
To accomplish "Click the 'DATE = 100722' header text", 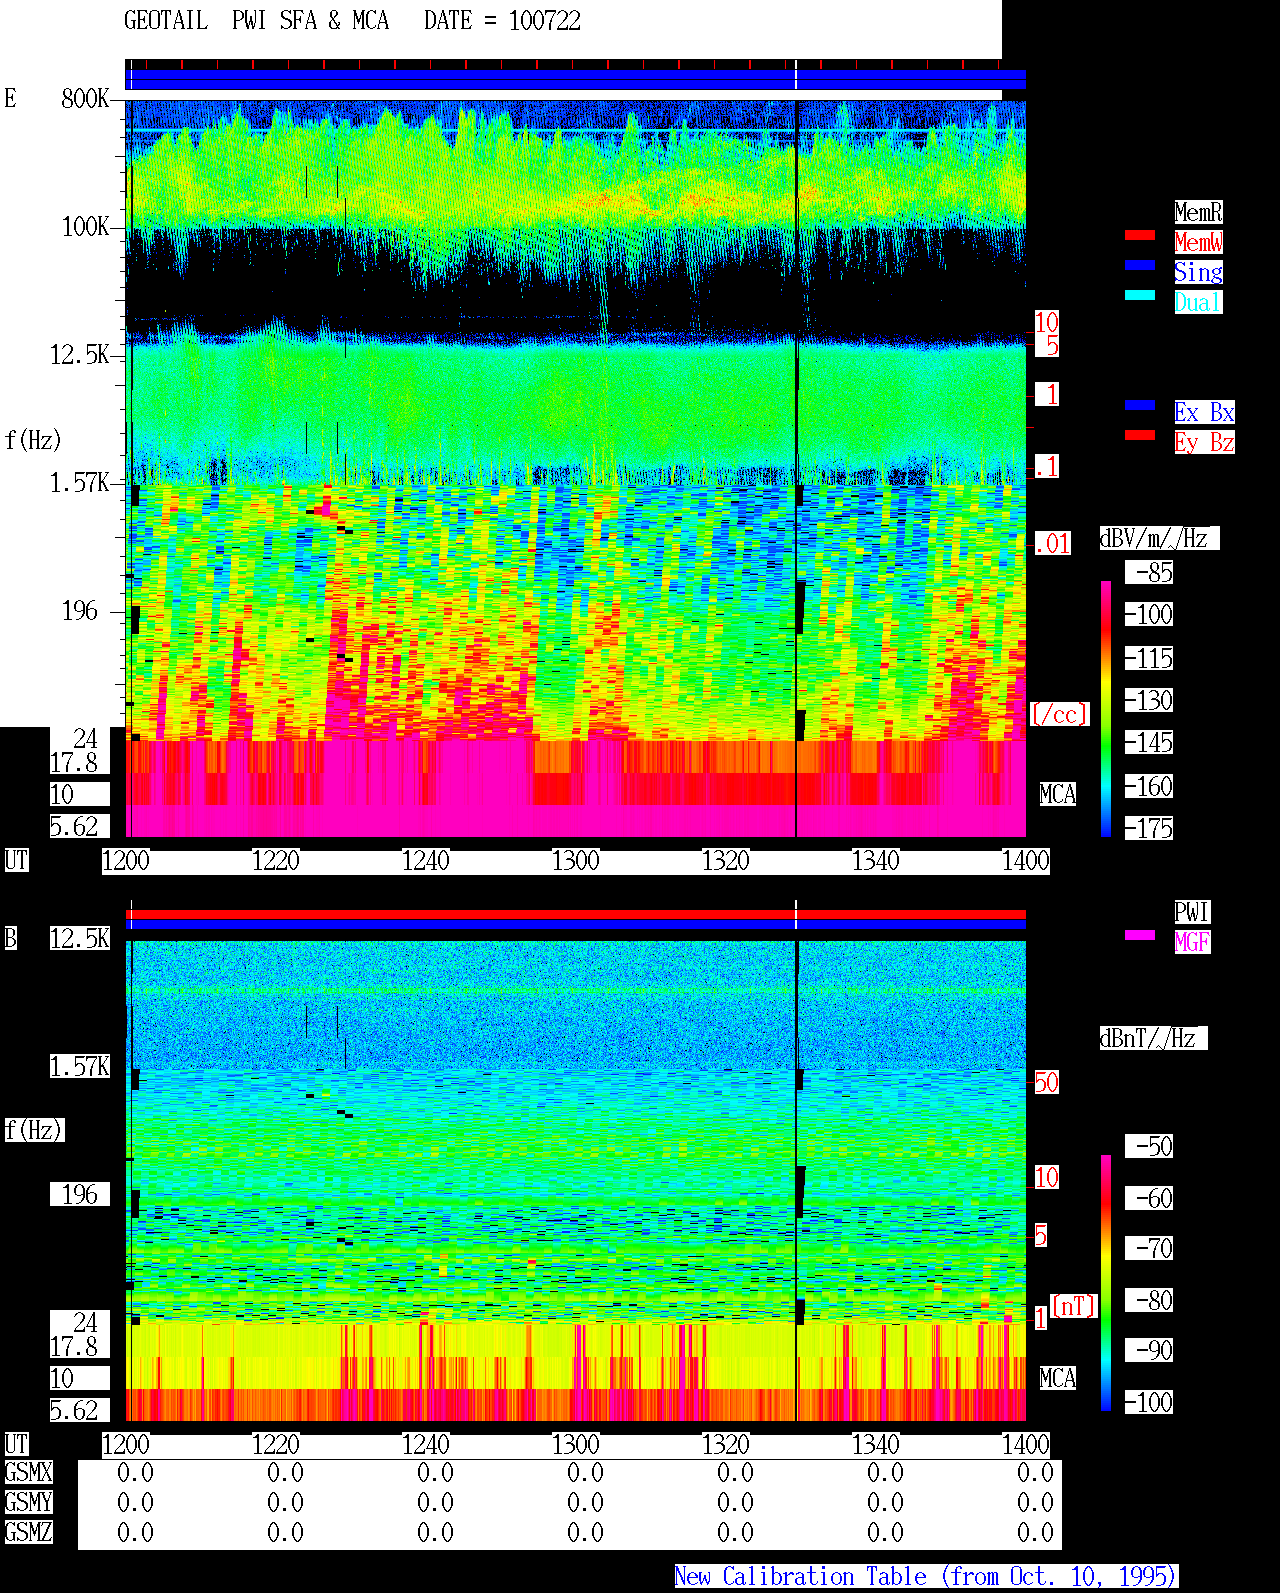I will pos(502,21).
